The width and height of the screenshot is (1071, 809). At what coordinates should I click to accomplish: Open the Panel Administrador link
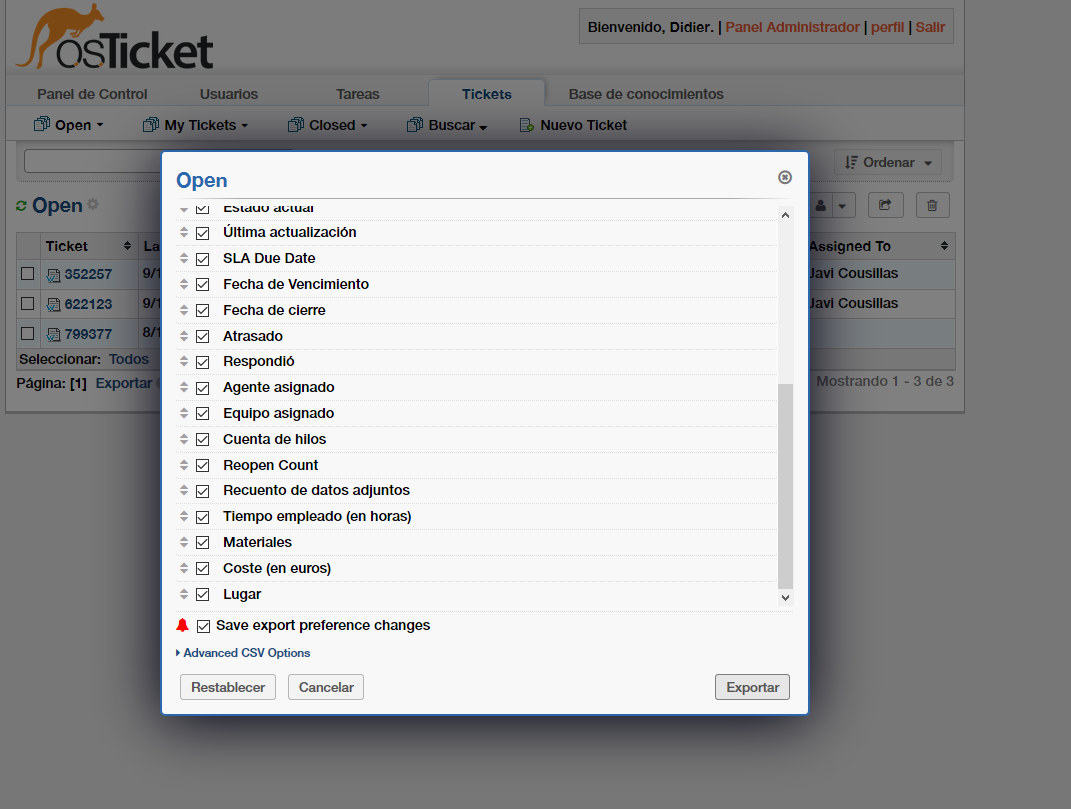794,27
